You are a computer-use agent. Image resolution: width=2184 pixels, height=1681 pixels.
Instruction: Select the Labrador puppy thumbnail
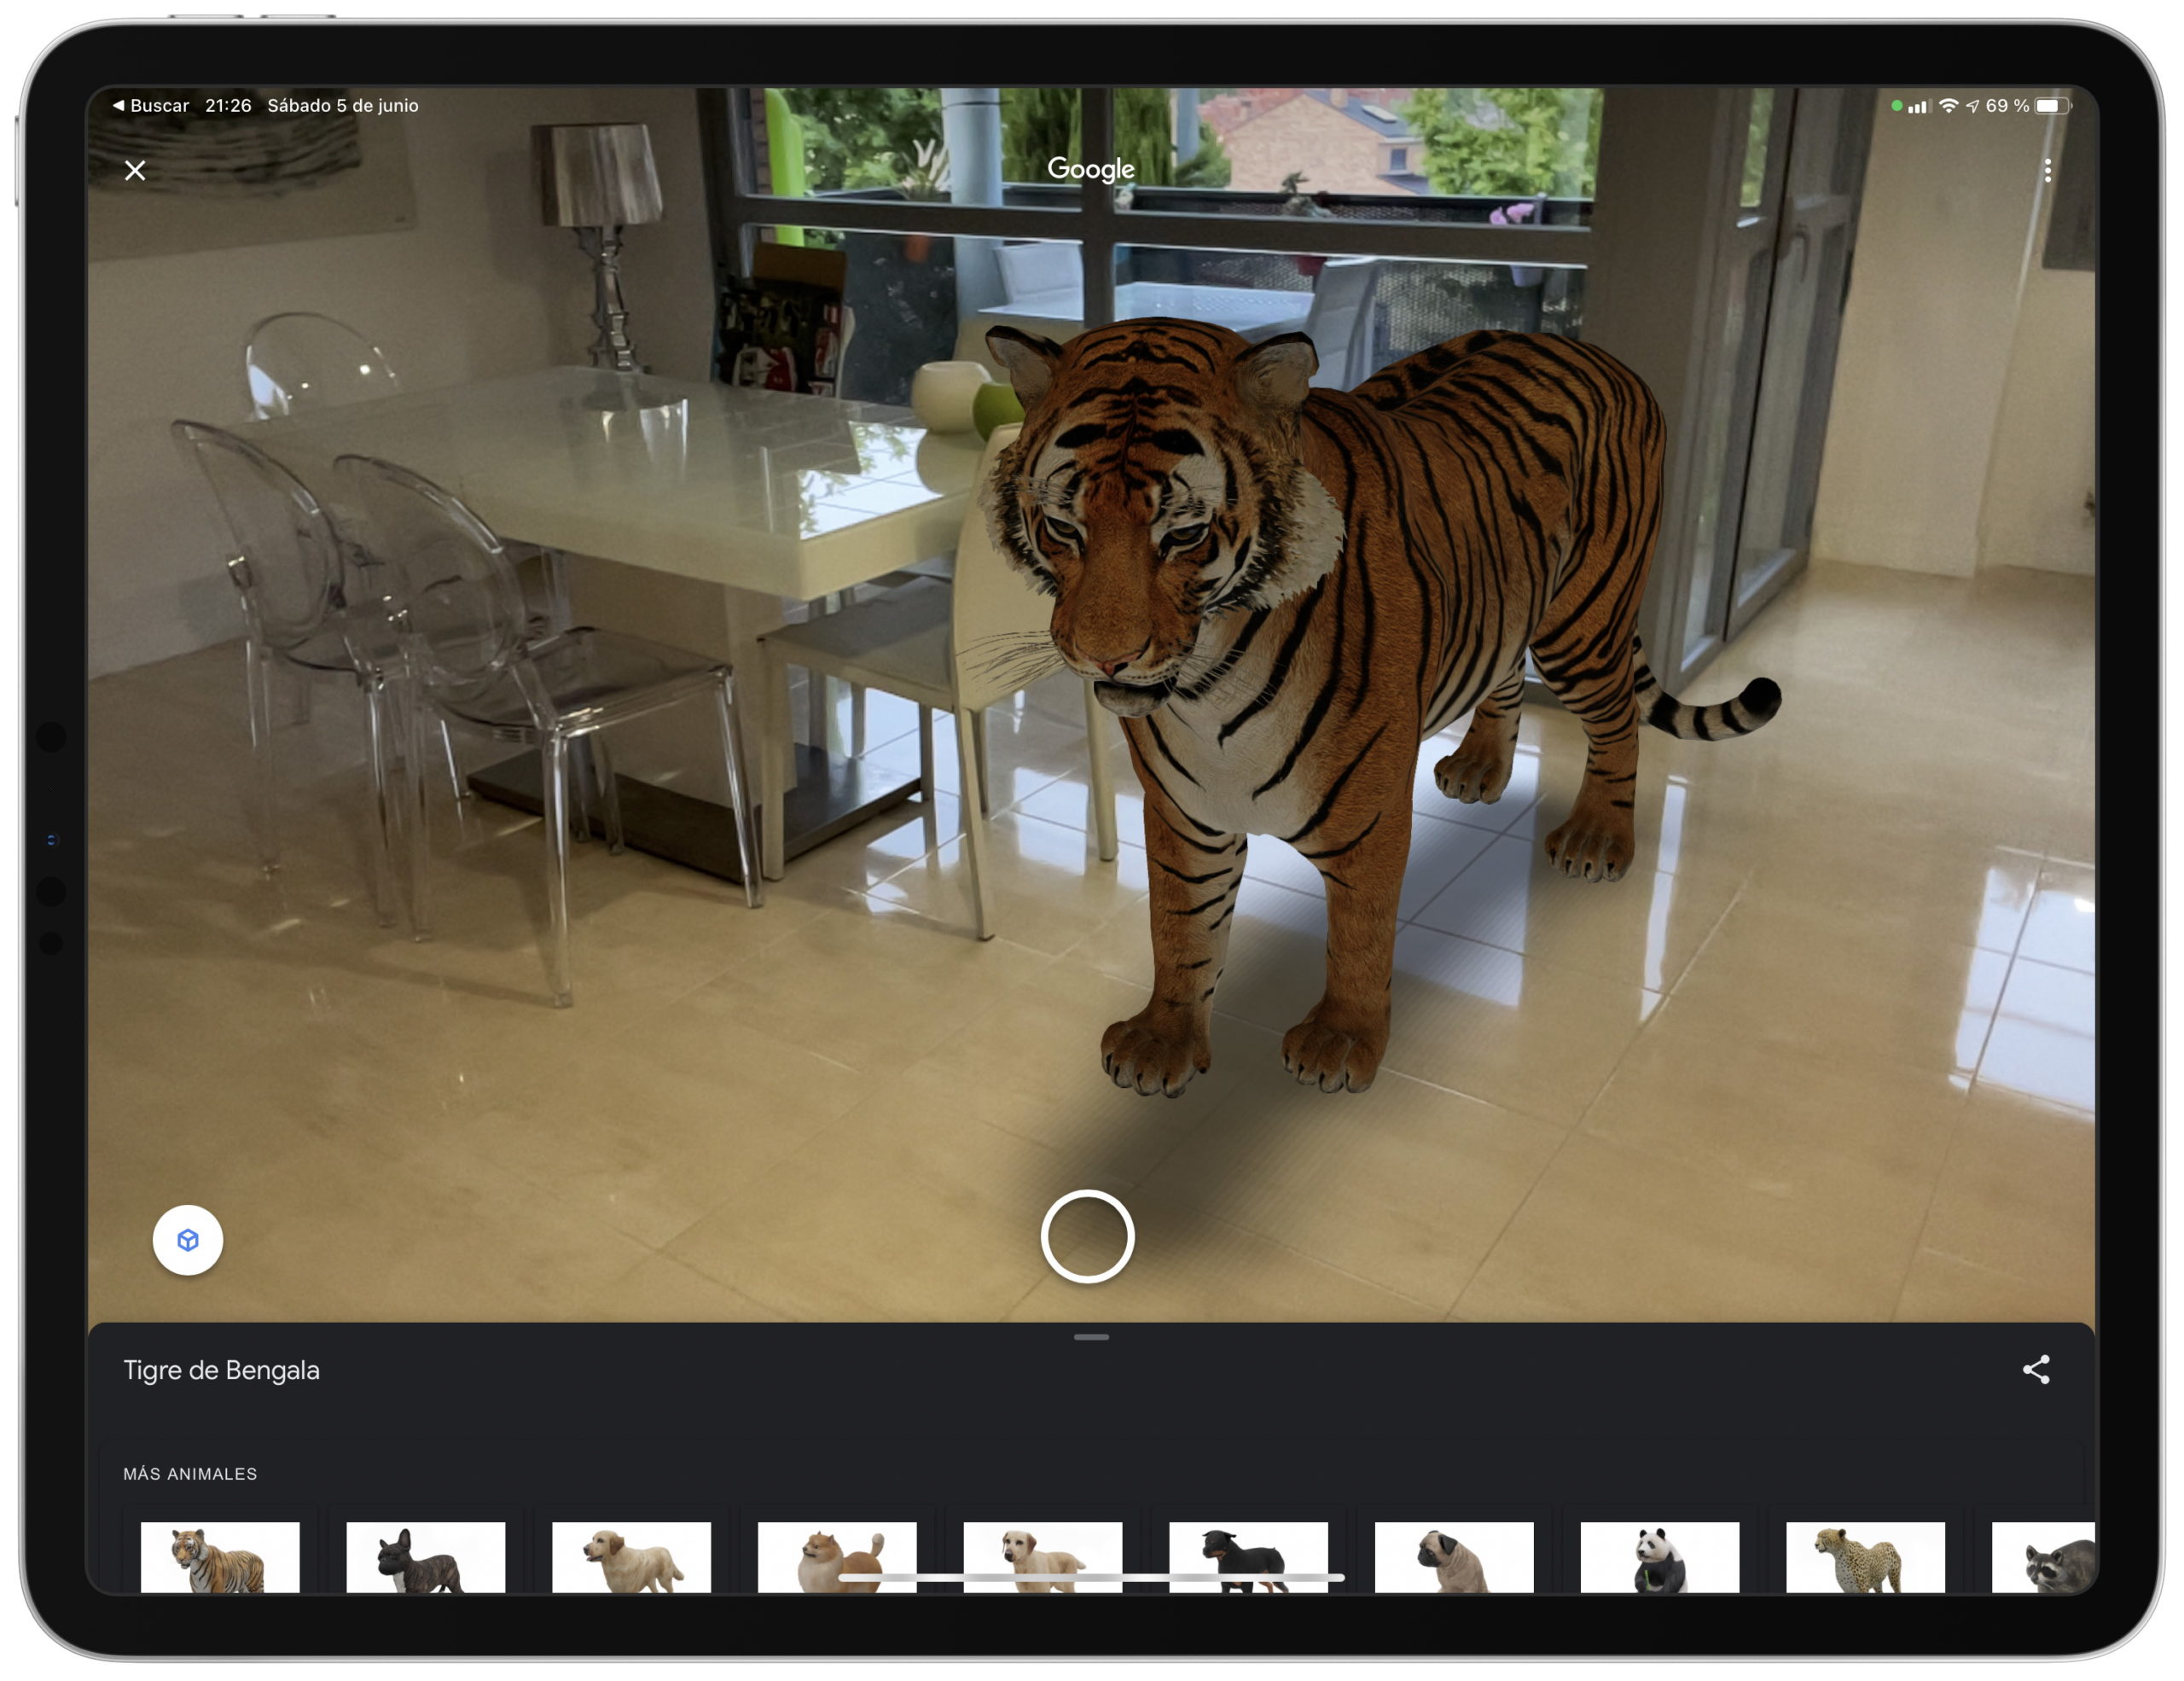(x=1043, y=1556)
